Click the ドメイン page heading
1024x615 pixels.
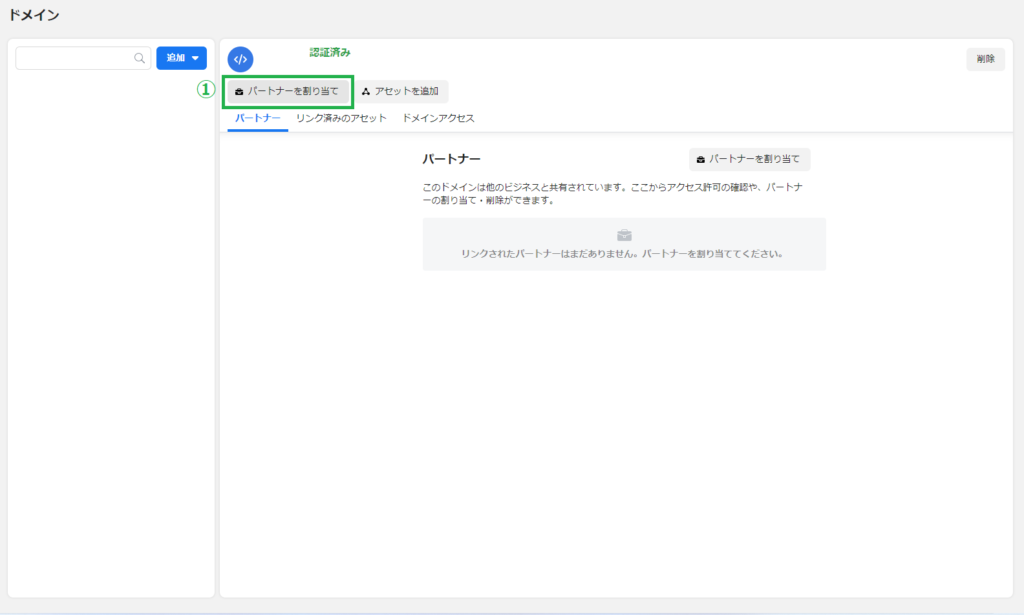coord(33,15)
